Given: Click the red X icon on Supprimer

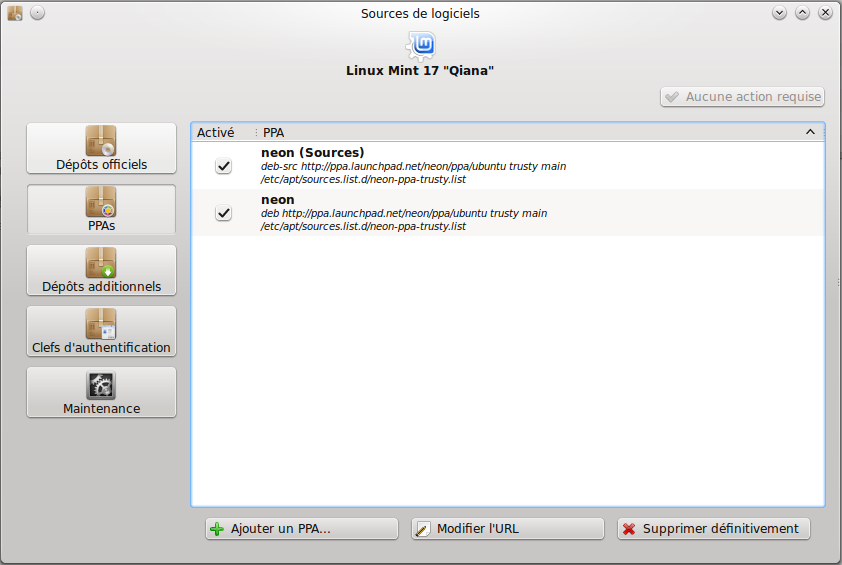Looking at the screenshot, I should (629, 529).
